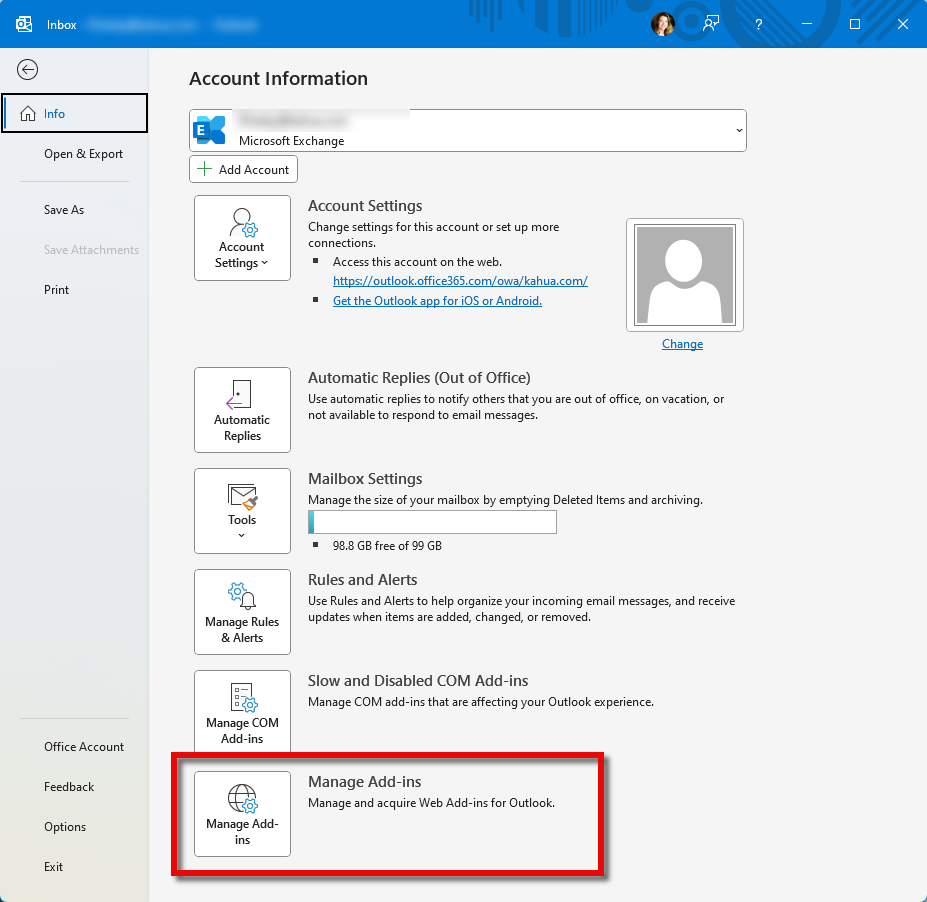Click the mailbox storage usage bar

[x=432, y=522]
